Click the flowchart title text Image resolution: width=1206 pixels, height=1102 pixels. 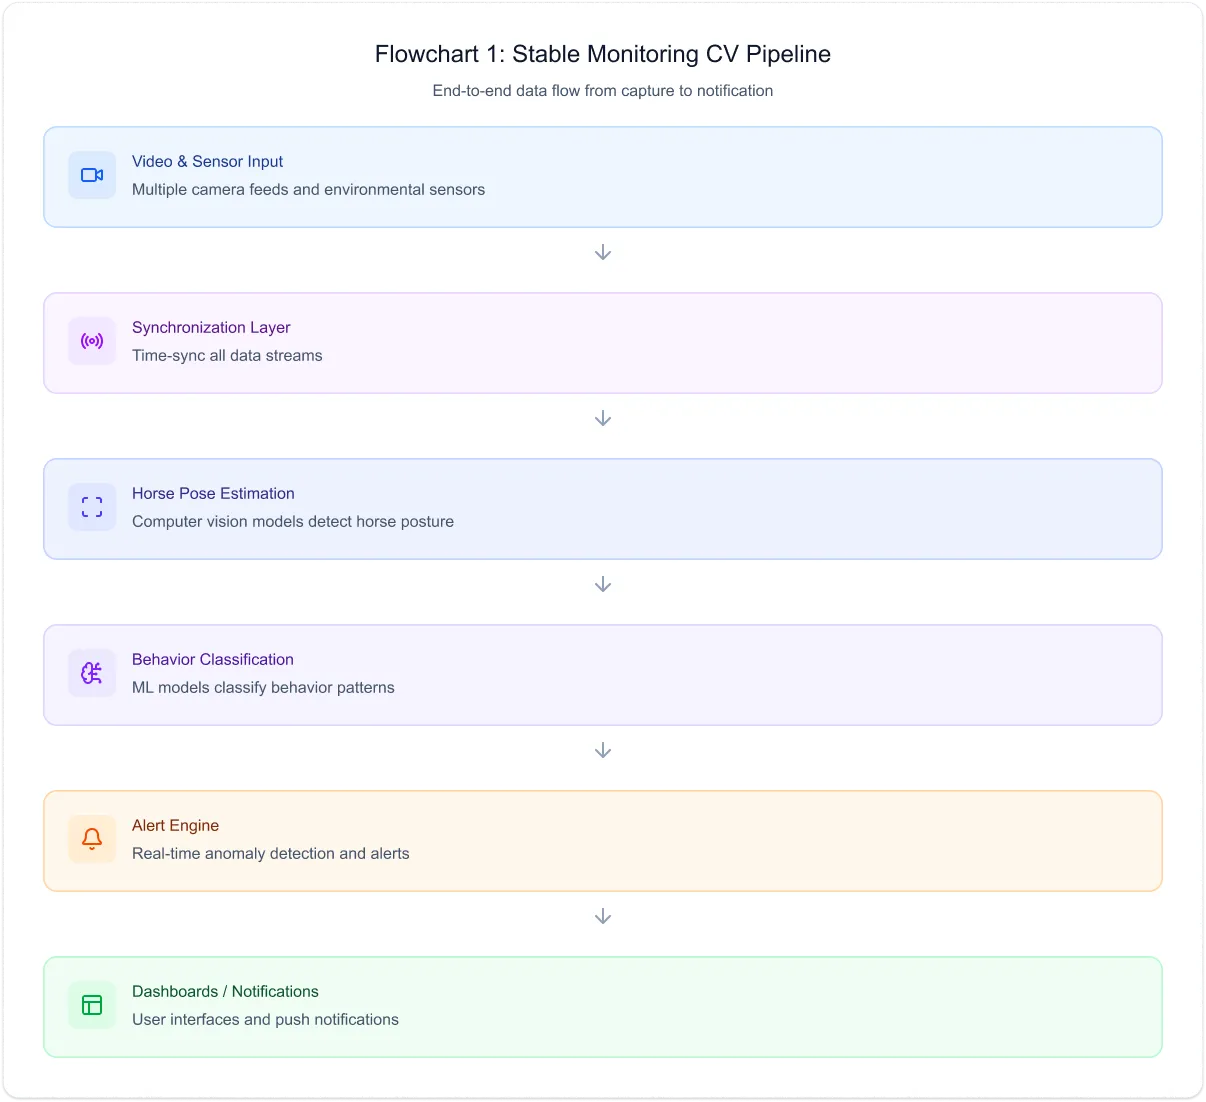click(602, 54)
